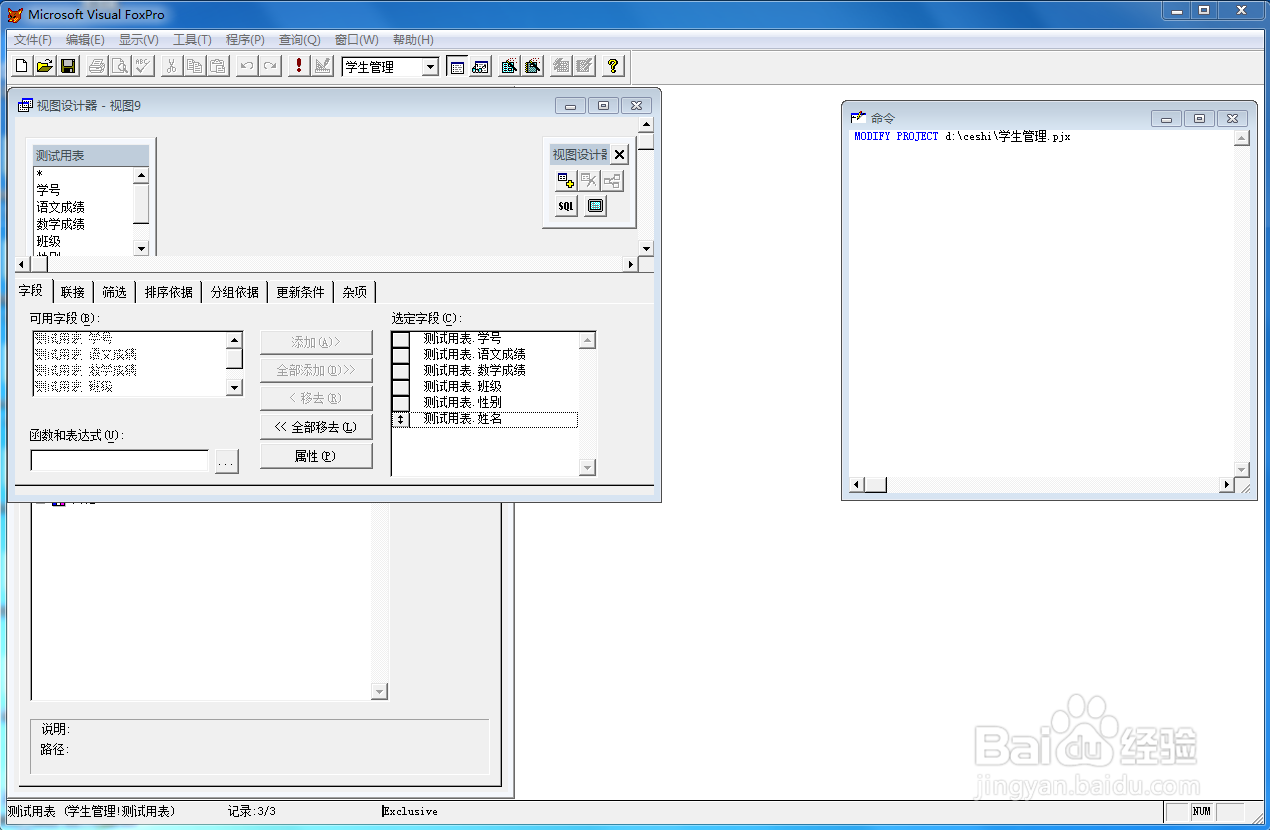Open the 窗口(W) menu
Viewport: 1270px width, 830px height.
356,40
